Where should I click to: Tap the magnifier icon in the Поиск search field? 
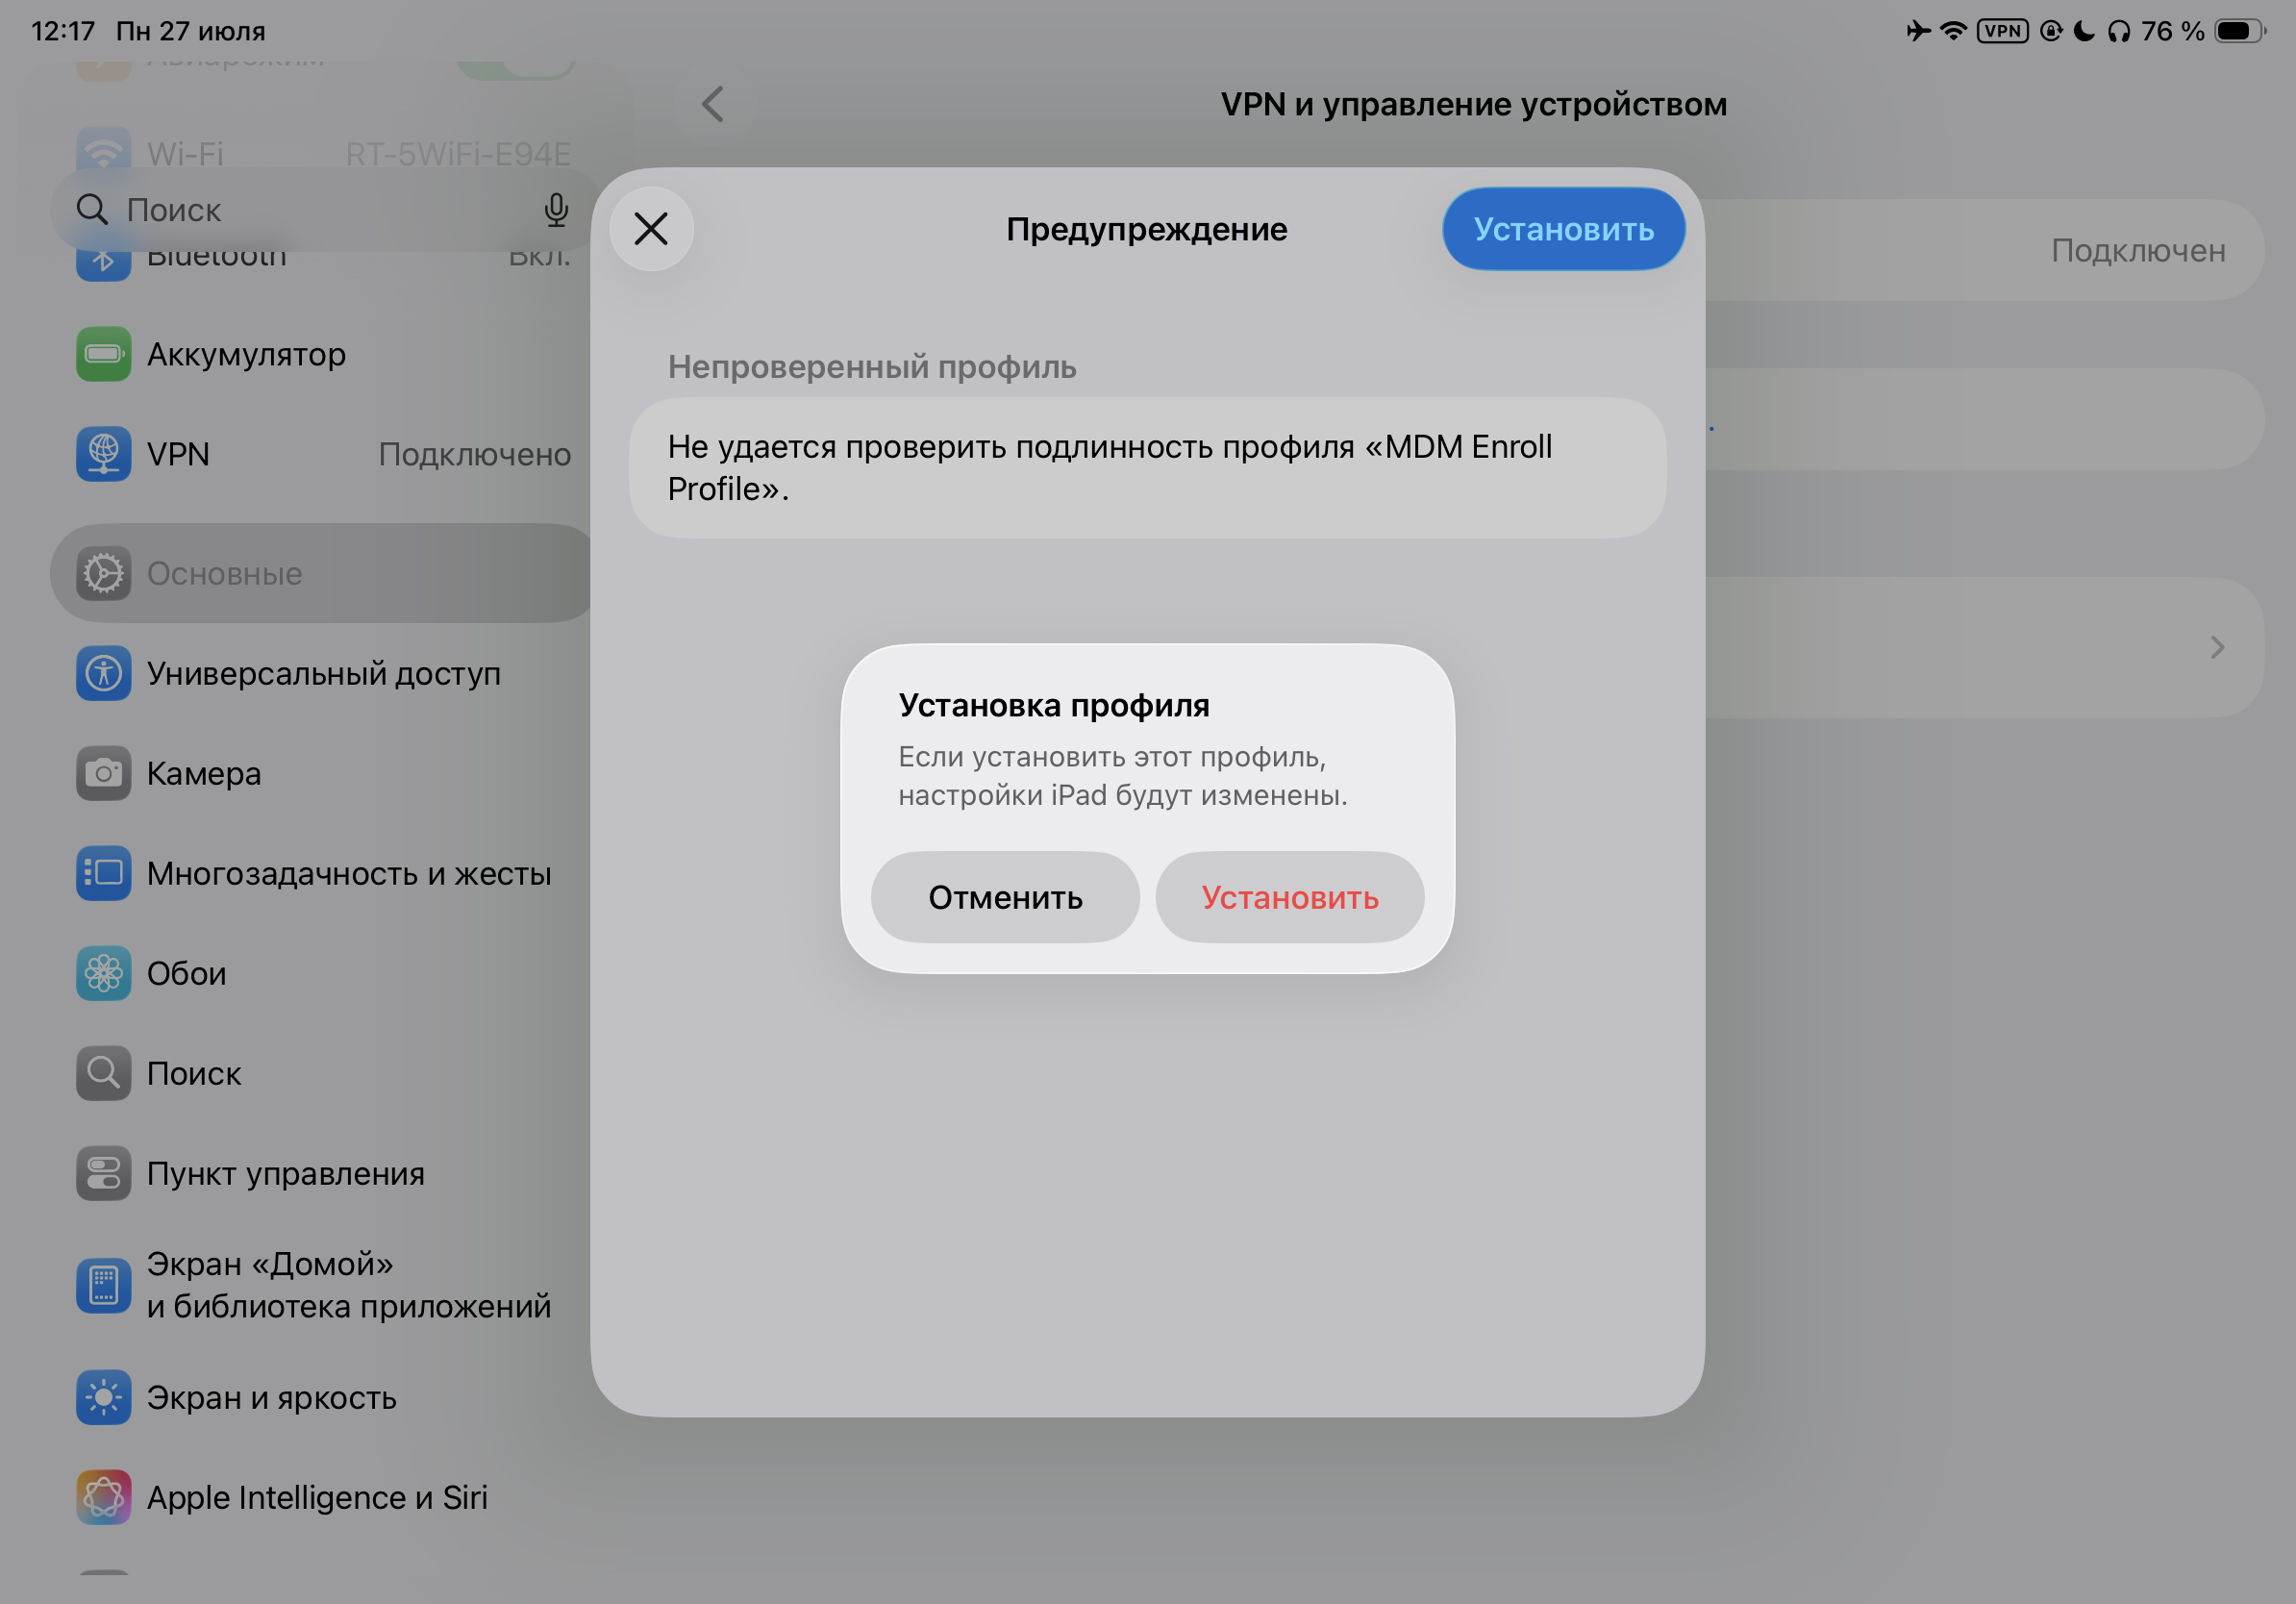[x=92, y=209]
